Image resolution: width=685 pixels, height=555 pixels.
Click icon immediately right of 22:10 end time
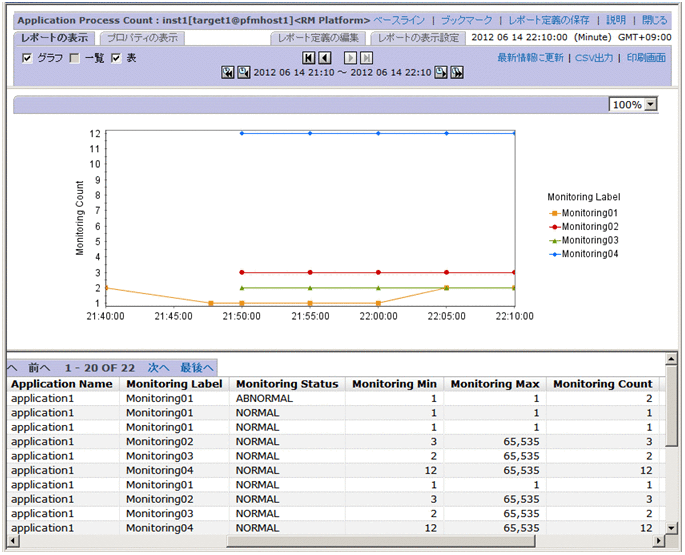pos(441,73)
